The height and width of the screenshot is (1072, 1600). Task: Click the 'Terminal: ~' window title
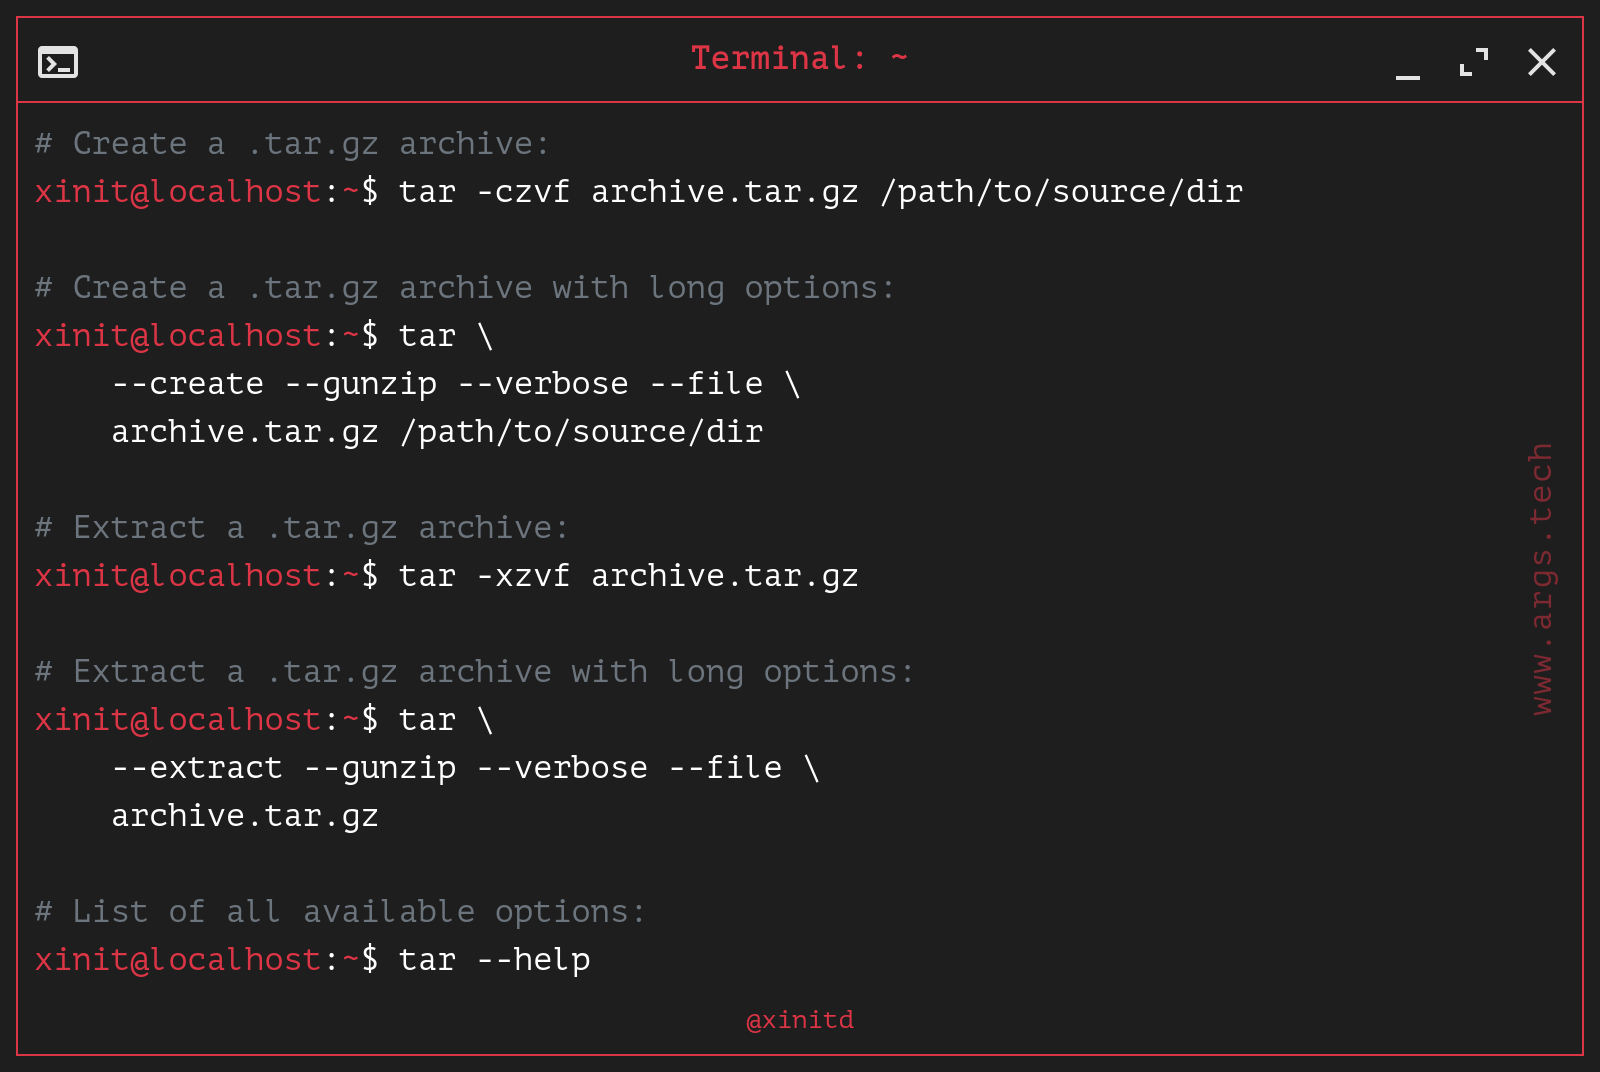point(799,58)
